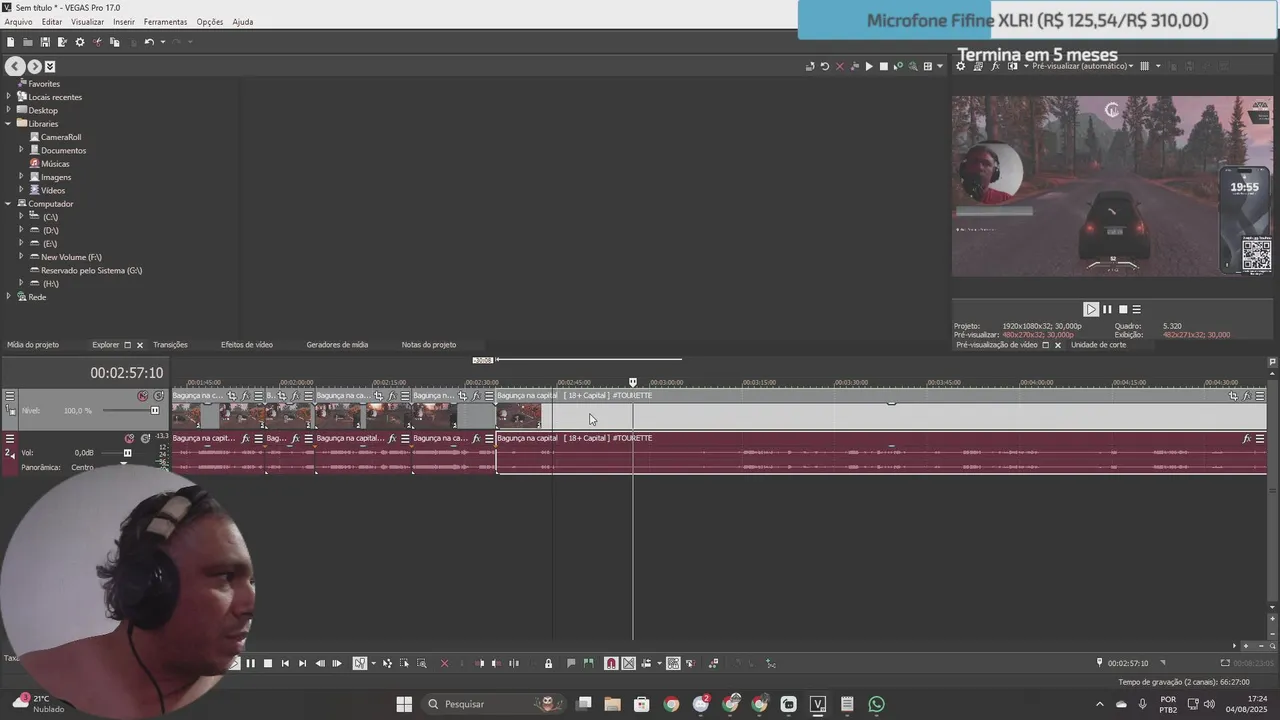1280x720 pixels.
Task: Open the Opções menu
Action: [210, 22]
